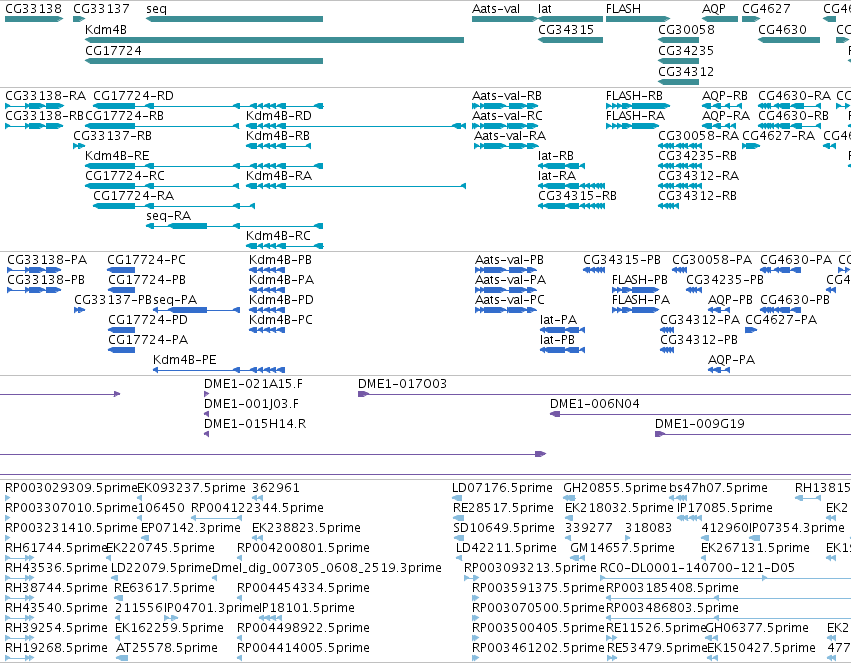Select the AQP-RB transcript label
This screenshot has height=663, width=851.
725,95
